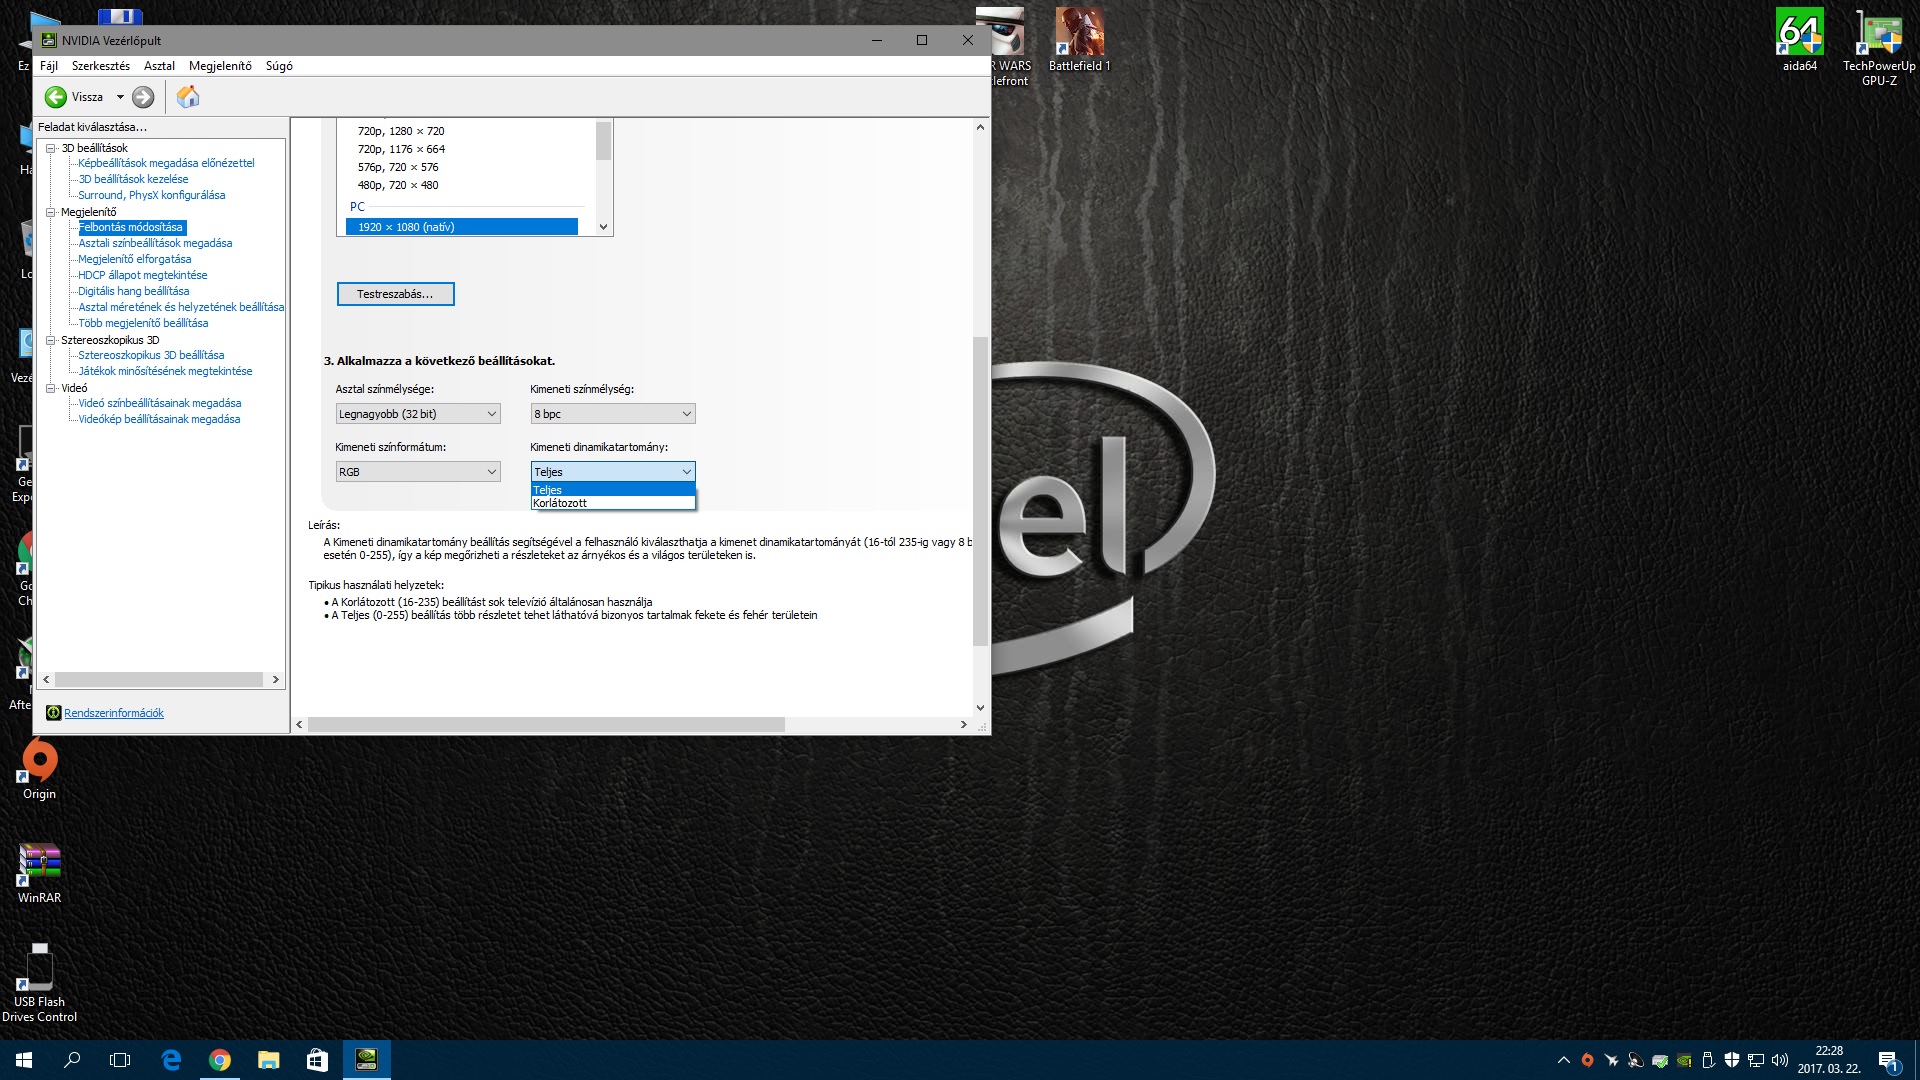This screenshot has width=1920, height=1080.
Task: Click the Testreszabás... button
Action: click(x=395, y=294)
